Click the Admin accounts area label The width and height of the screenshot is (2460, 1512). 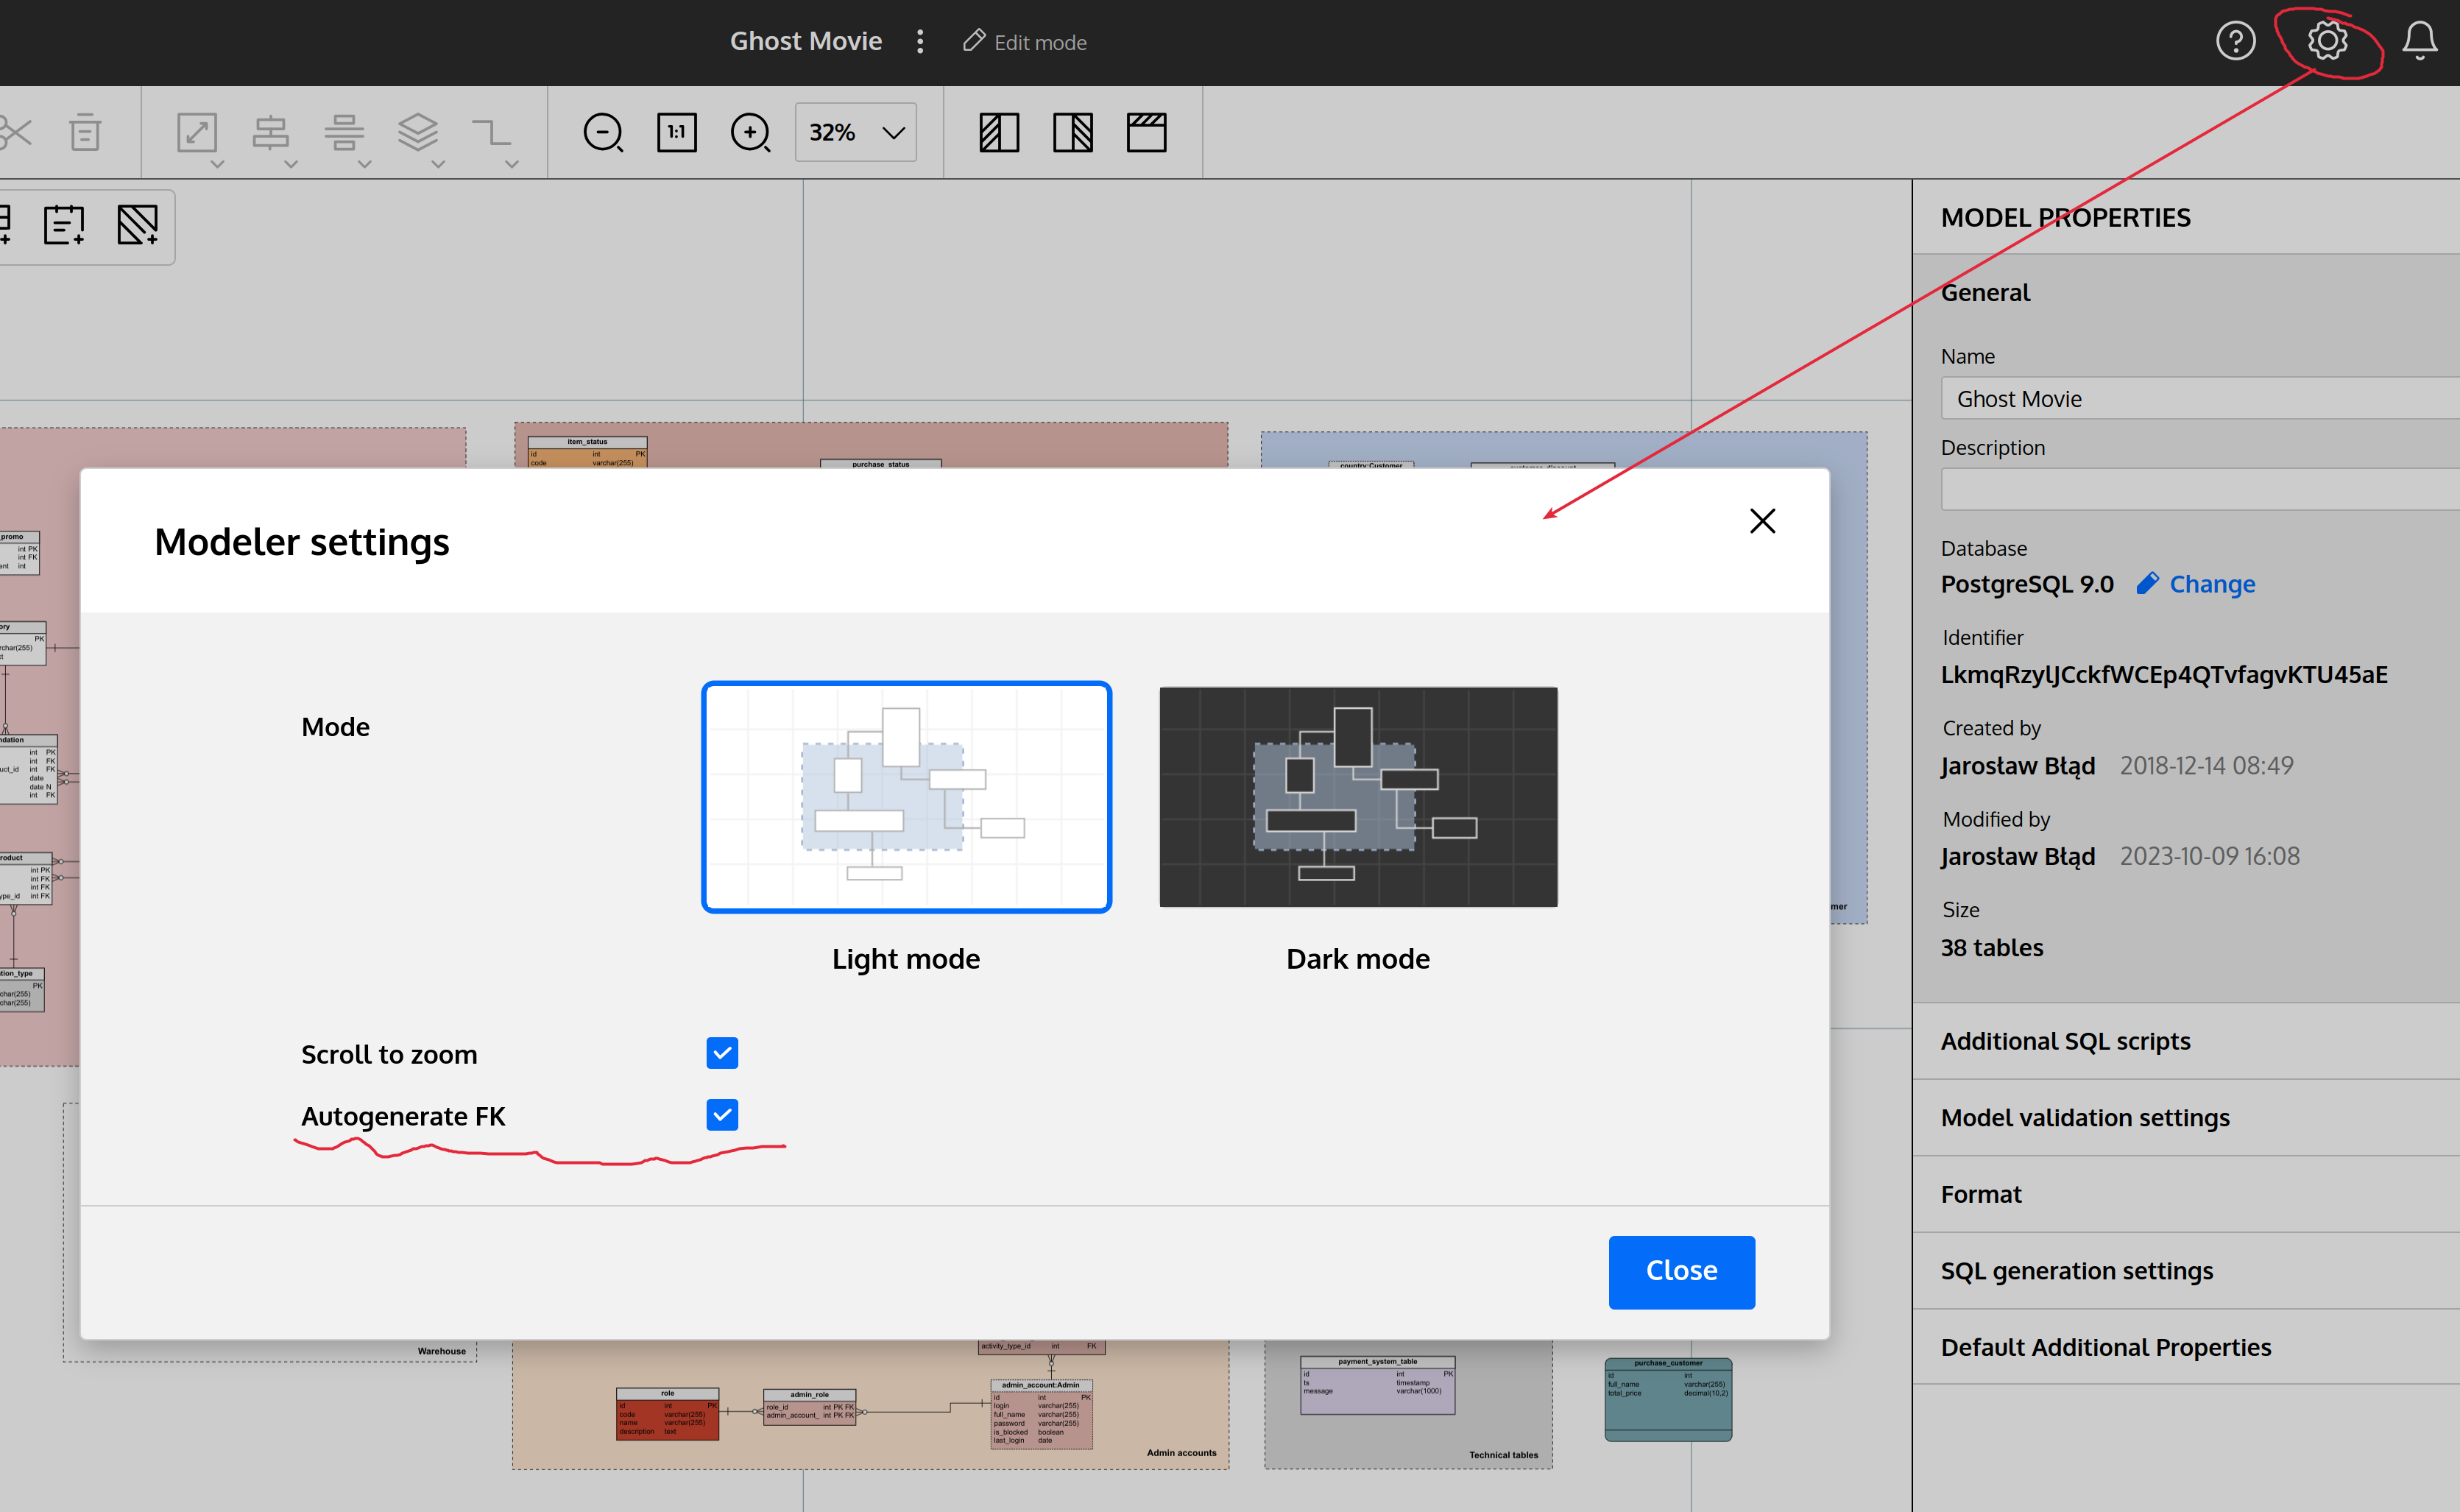tap(1181, 1453)
